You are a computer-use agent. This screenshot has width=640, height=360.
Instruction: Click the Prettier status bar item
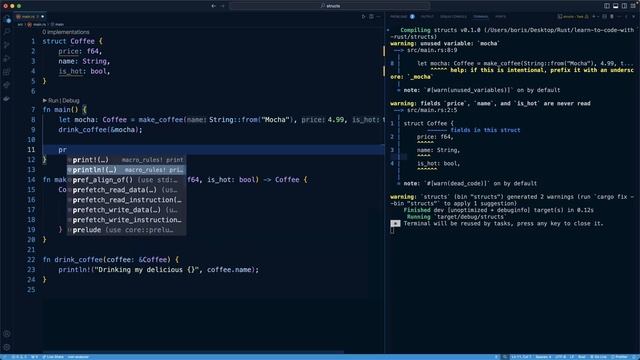click(619, 357)
